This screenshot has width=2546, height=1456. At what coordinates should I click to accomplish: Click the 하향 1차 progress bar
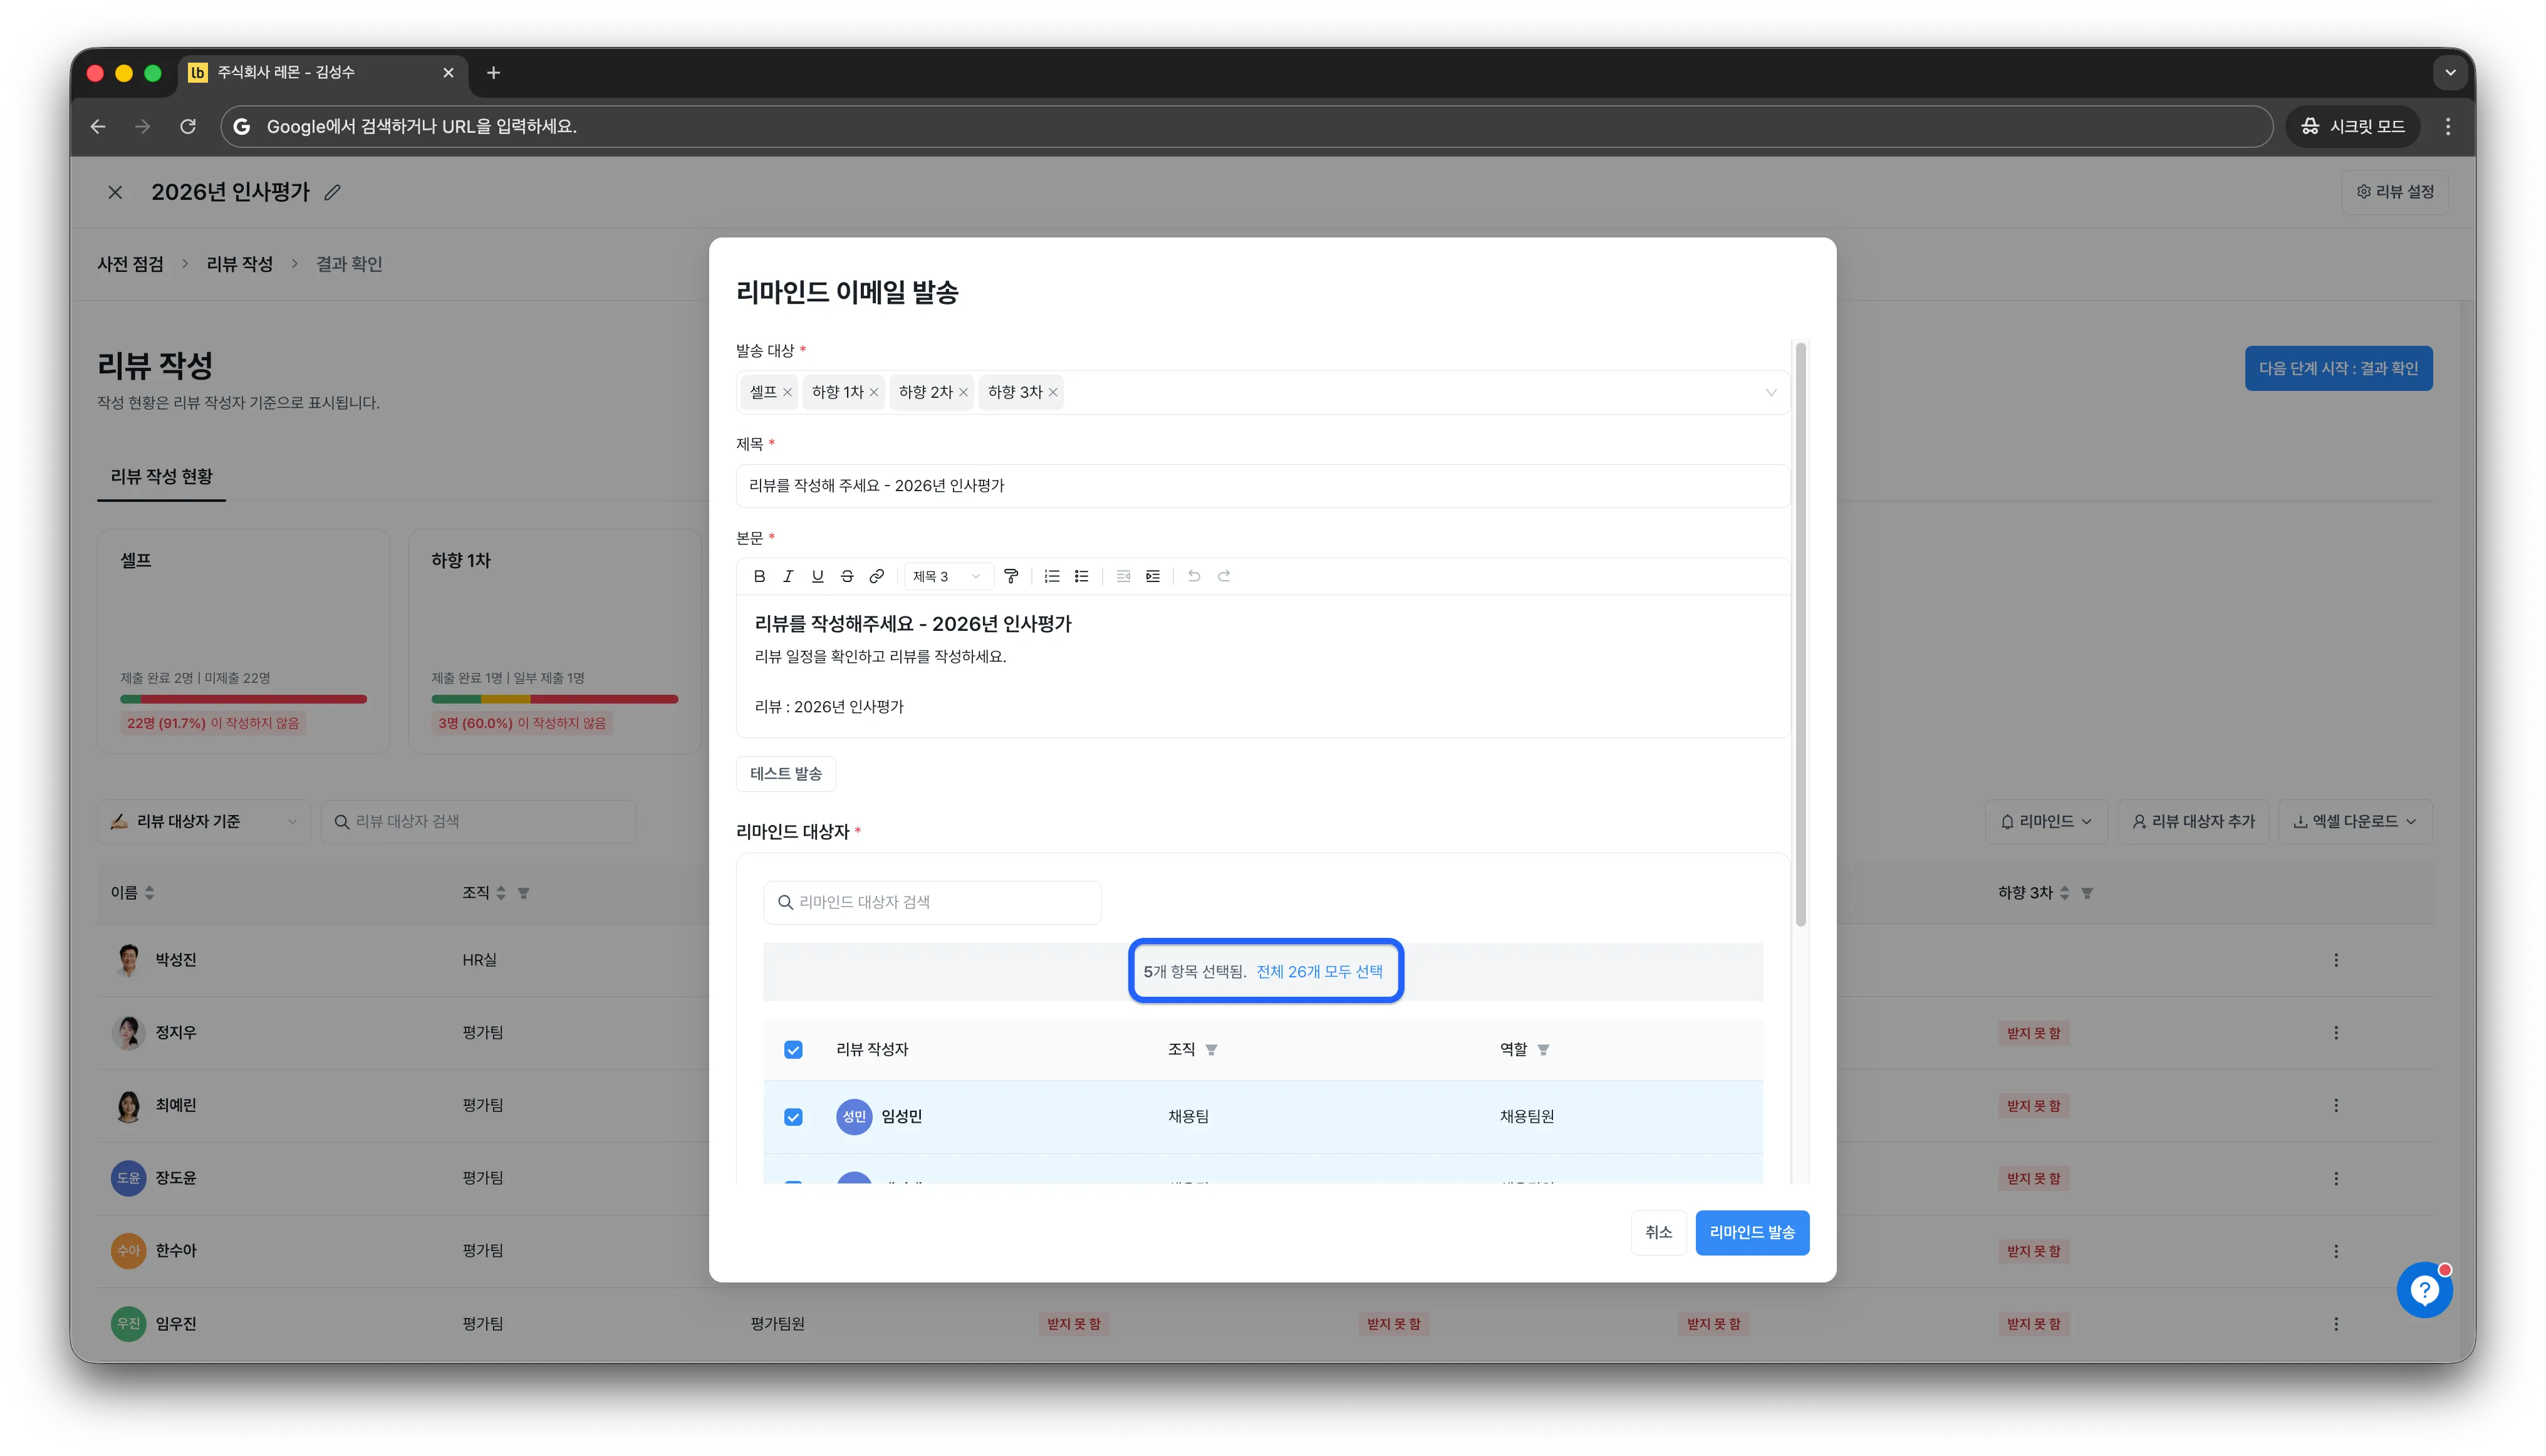[x=554, y=699]
